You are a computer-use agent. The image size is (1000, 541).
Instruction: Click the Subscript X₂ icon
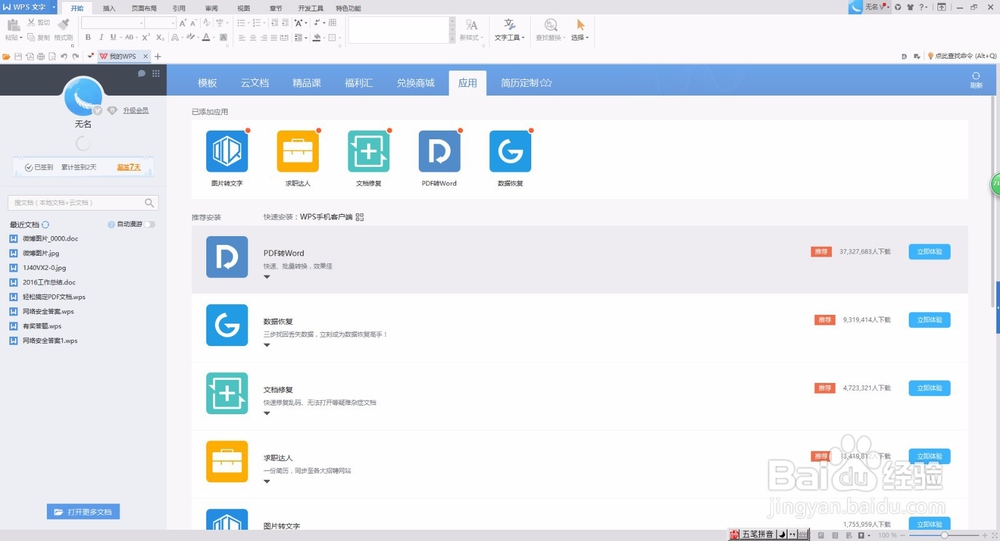click(x=160, y=38)
